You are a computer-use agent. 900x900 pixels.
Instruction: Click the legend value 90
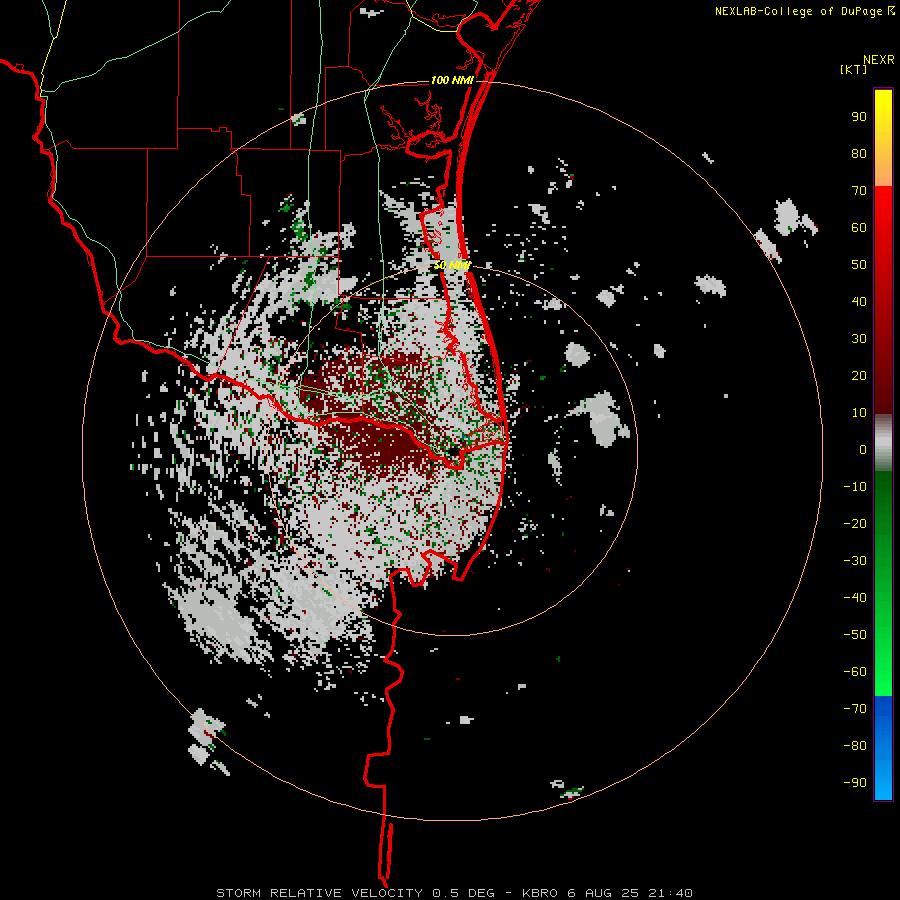(x=859, y=117)
